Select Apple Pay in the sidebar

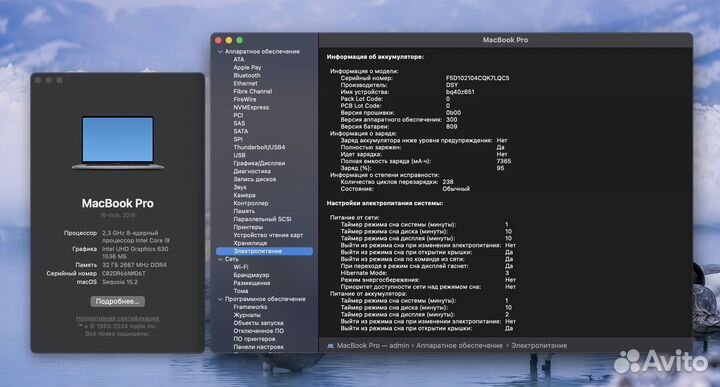coord(247,67)
